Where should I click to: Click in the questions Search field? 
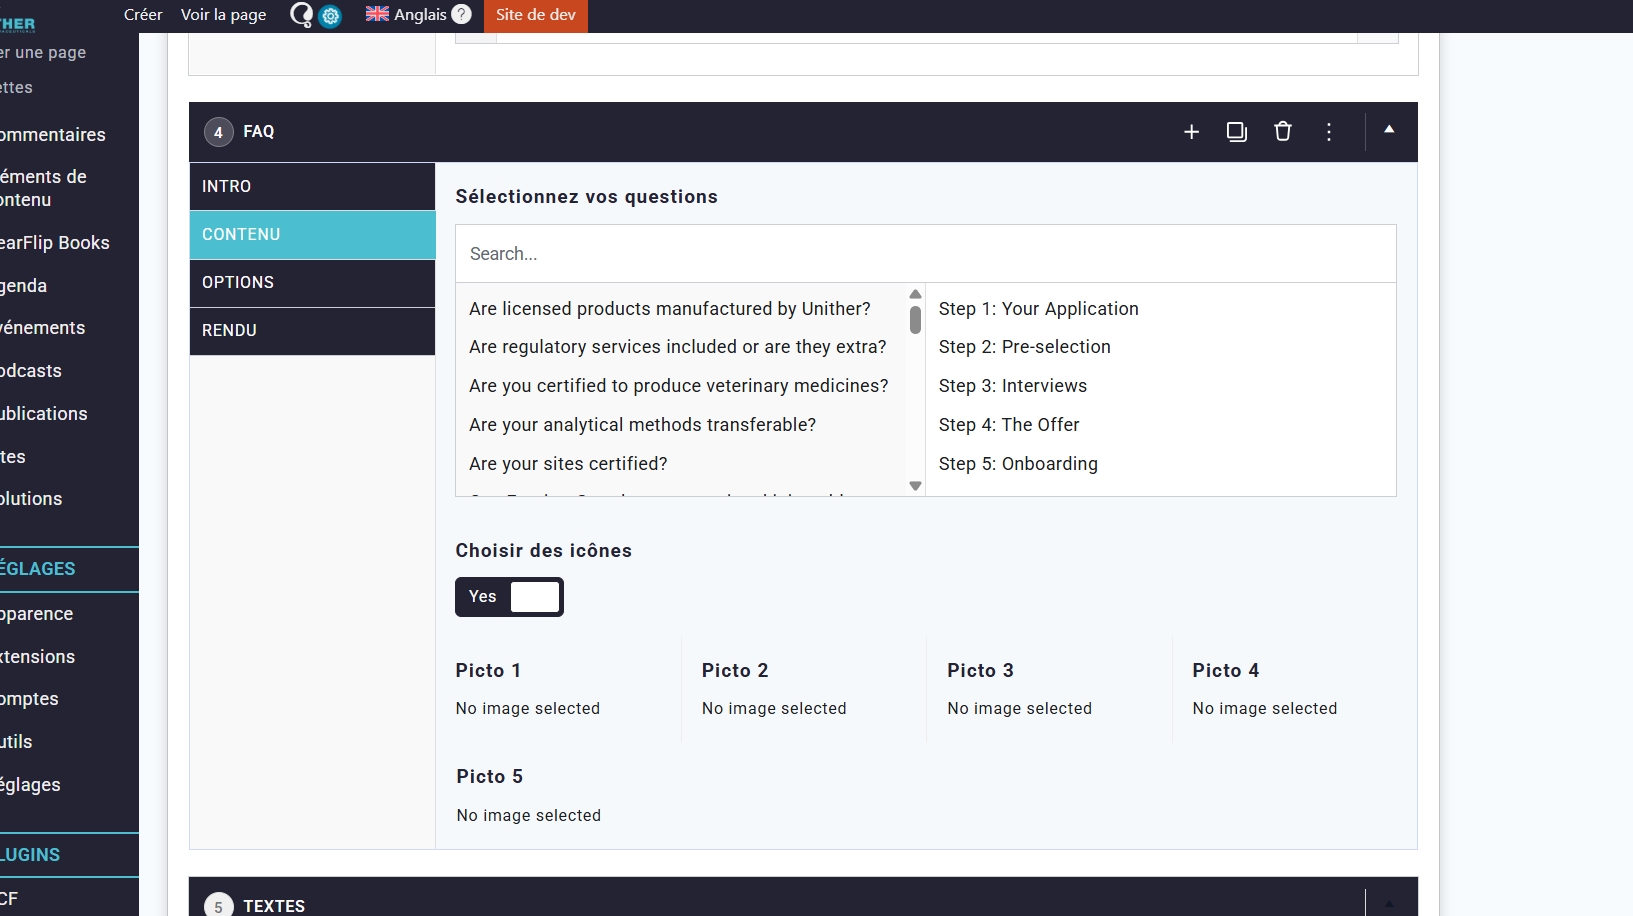(925, 254)
